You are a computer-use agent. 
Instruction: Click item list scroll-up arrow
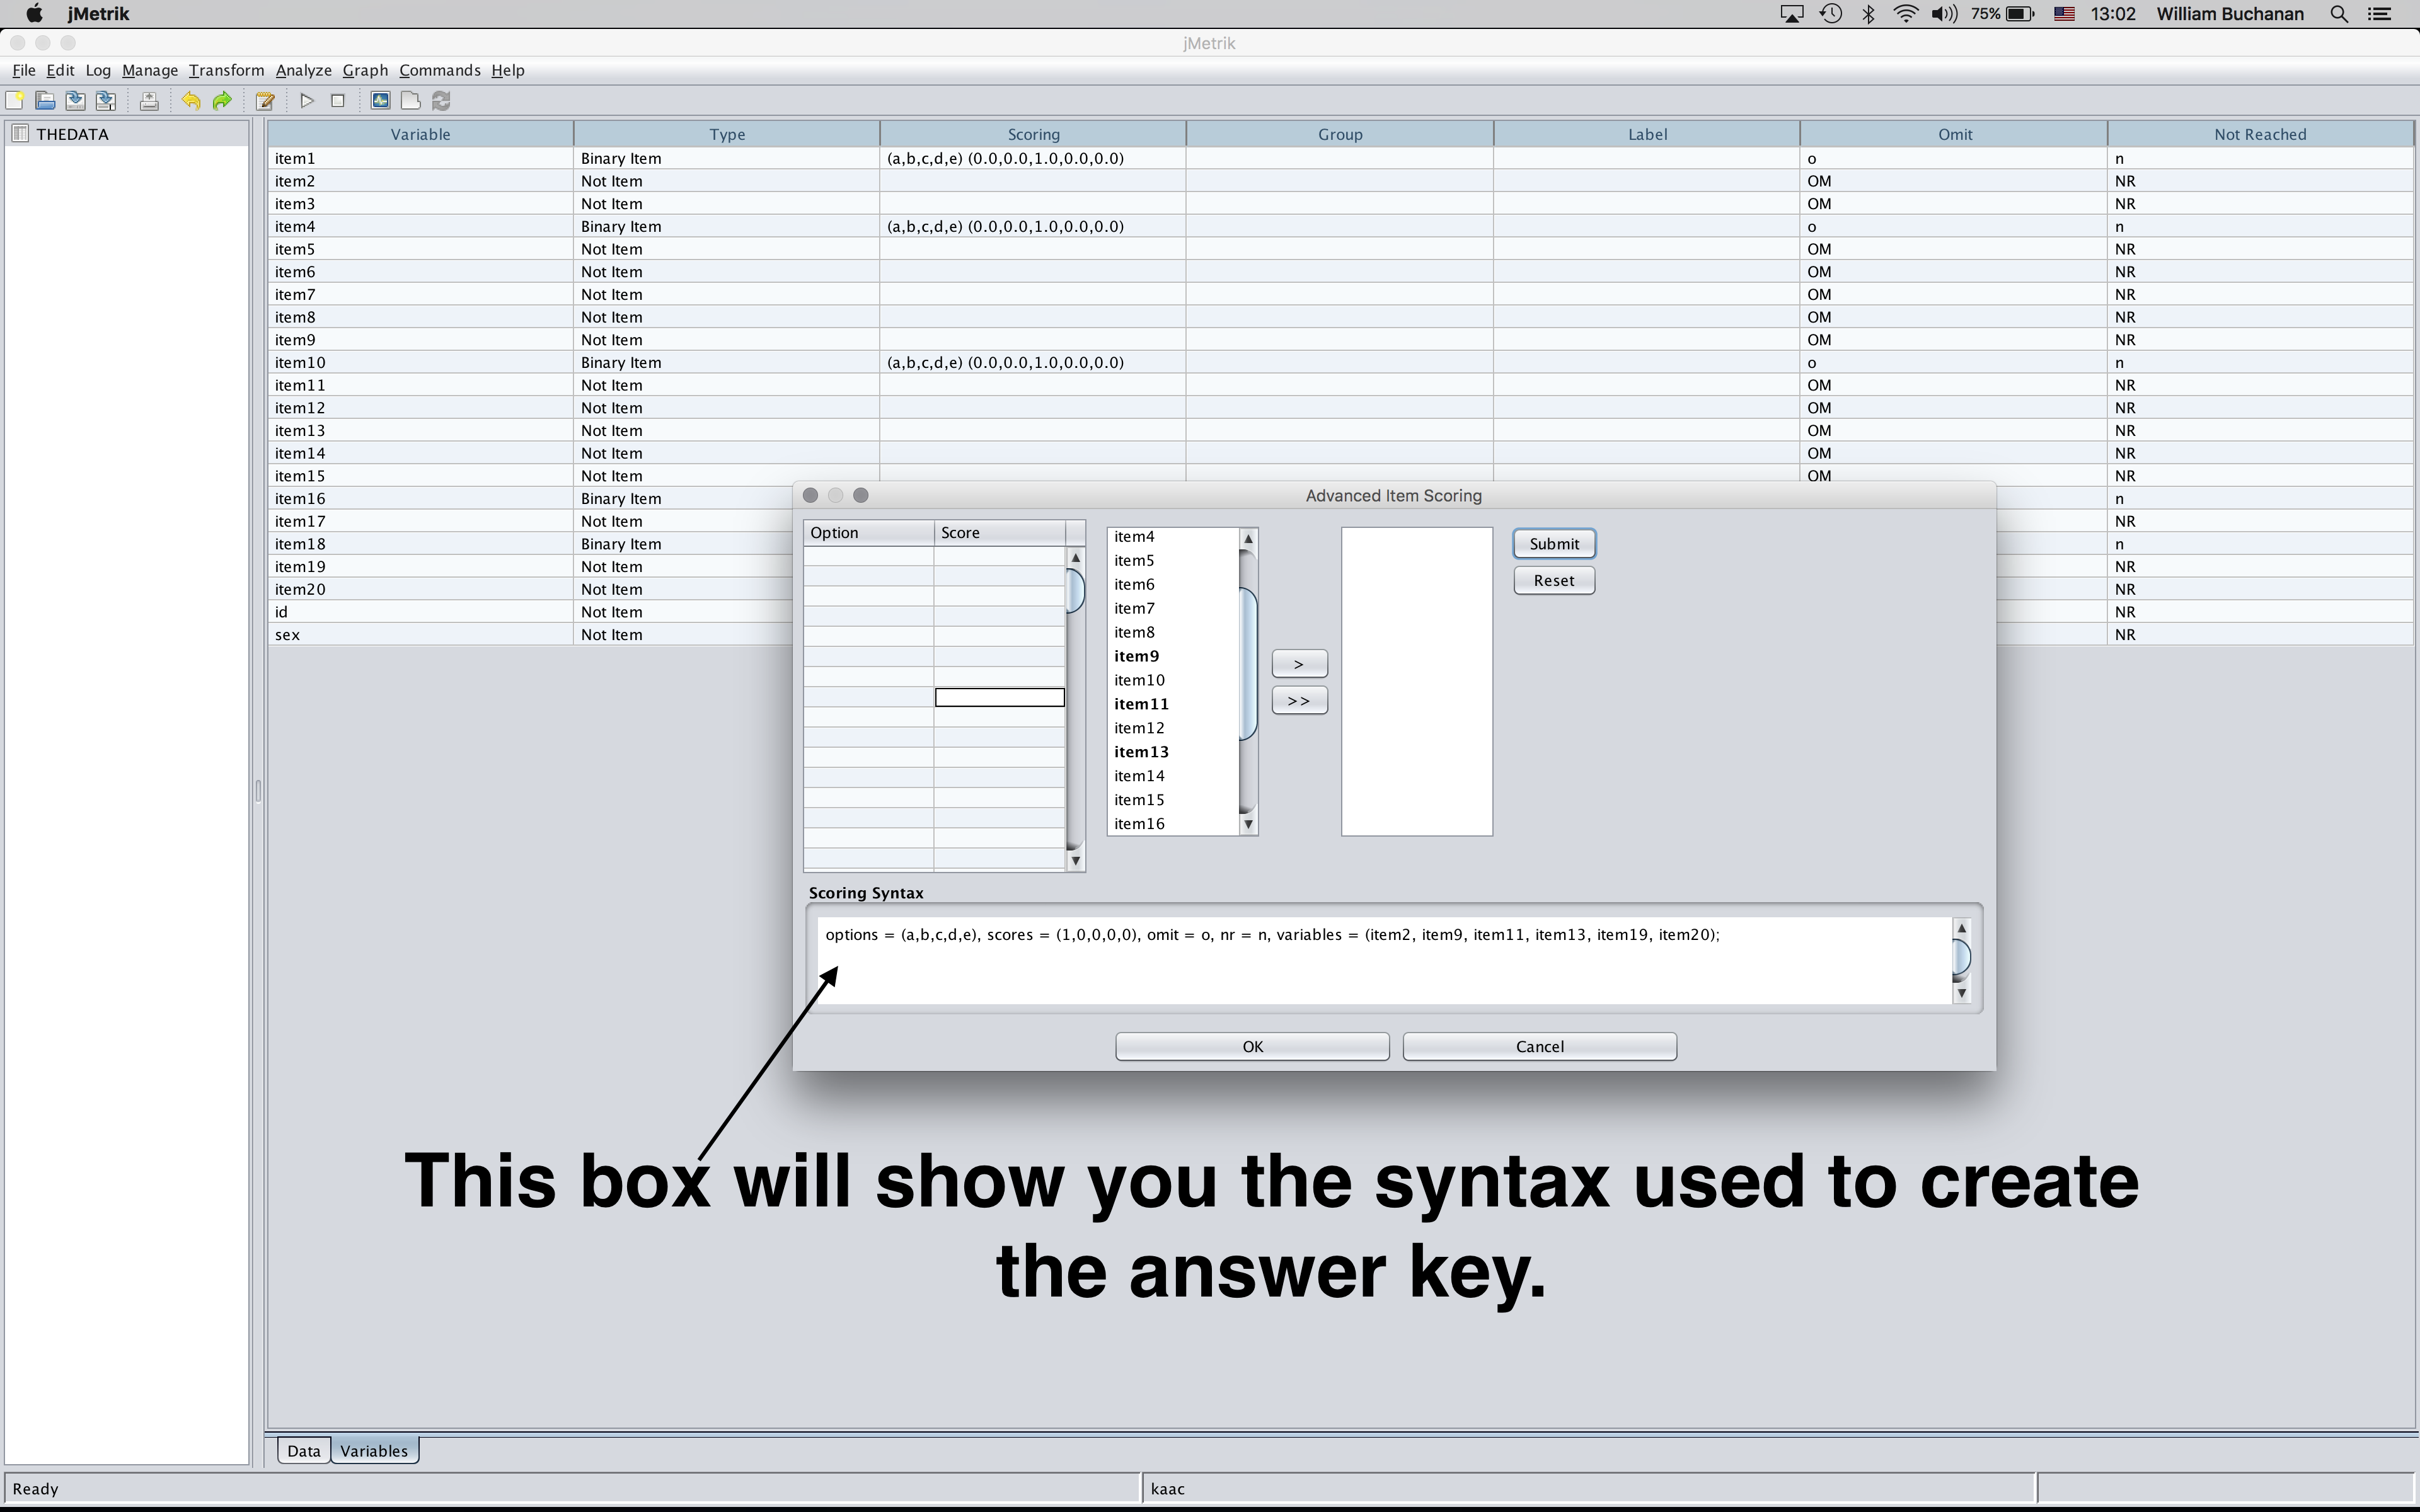1248,539
